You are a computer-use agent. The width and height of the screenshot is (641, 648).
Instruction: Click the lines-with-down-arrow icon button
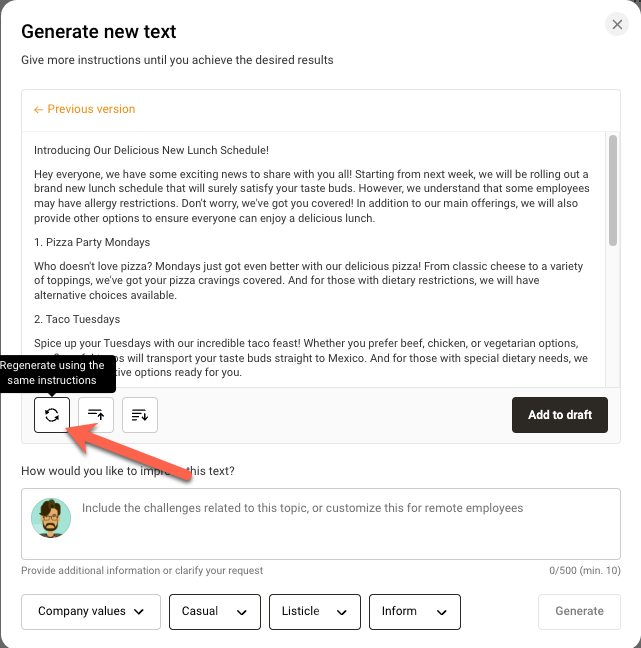point(140,415)
